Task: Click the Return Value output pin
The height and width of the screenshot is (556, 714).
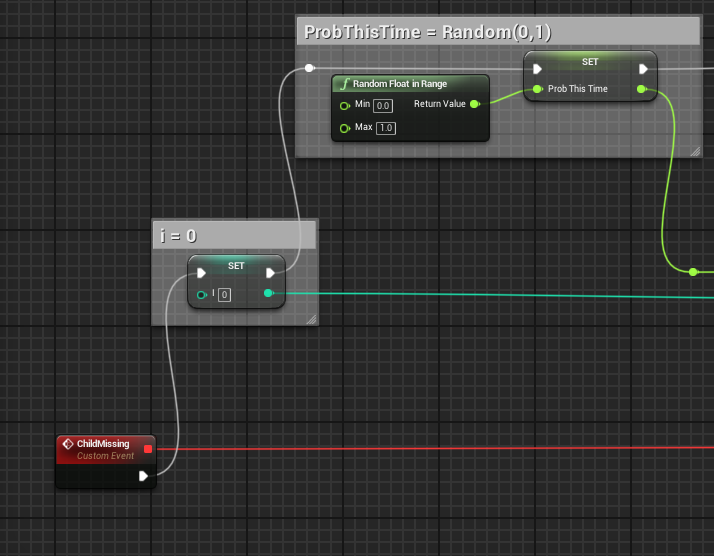Action: (x=474, y=104)
